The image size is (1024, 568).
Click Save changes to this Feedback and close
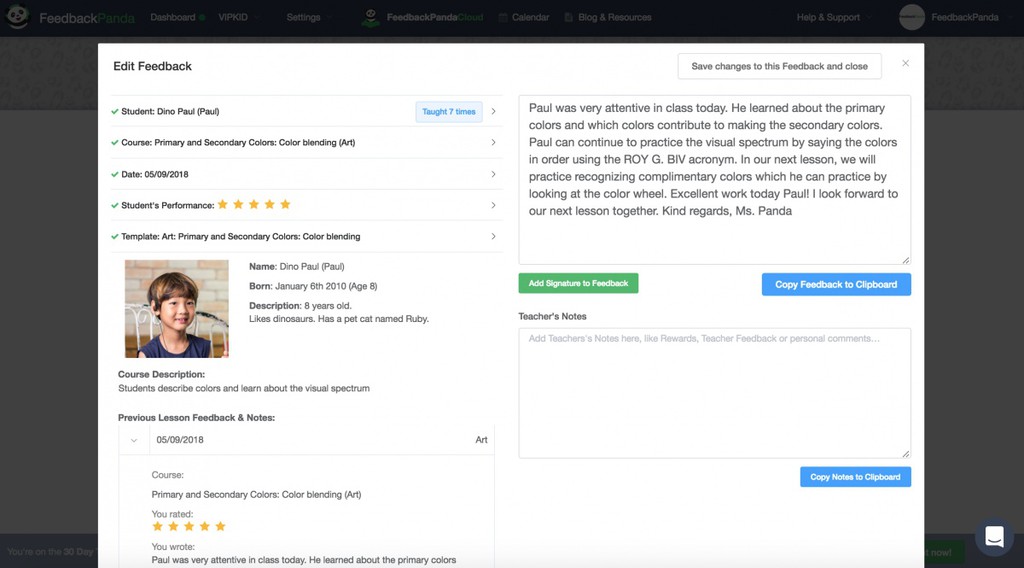[x=779, y=67]
